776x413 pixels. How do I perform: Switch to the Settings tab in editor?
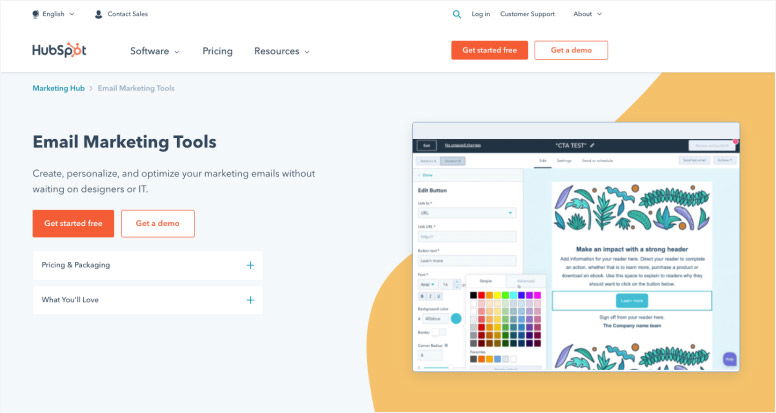click(x=564, y=161)
